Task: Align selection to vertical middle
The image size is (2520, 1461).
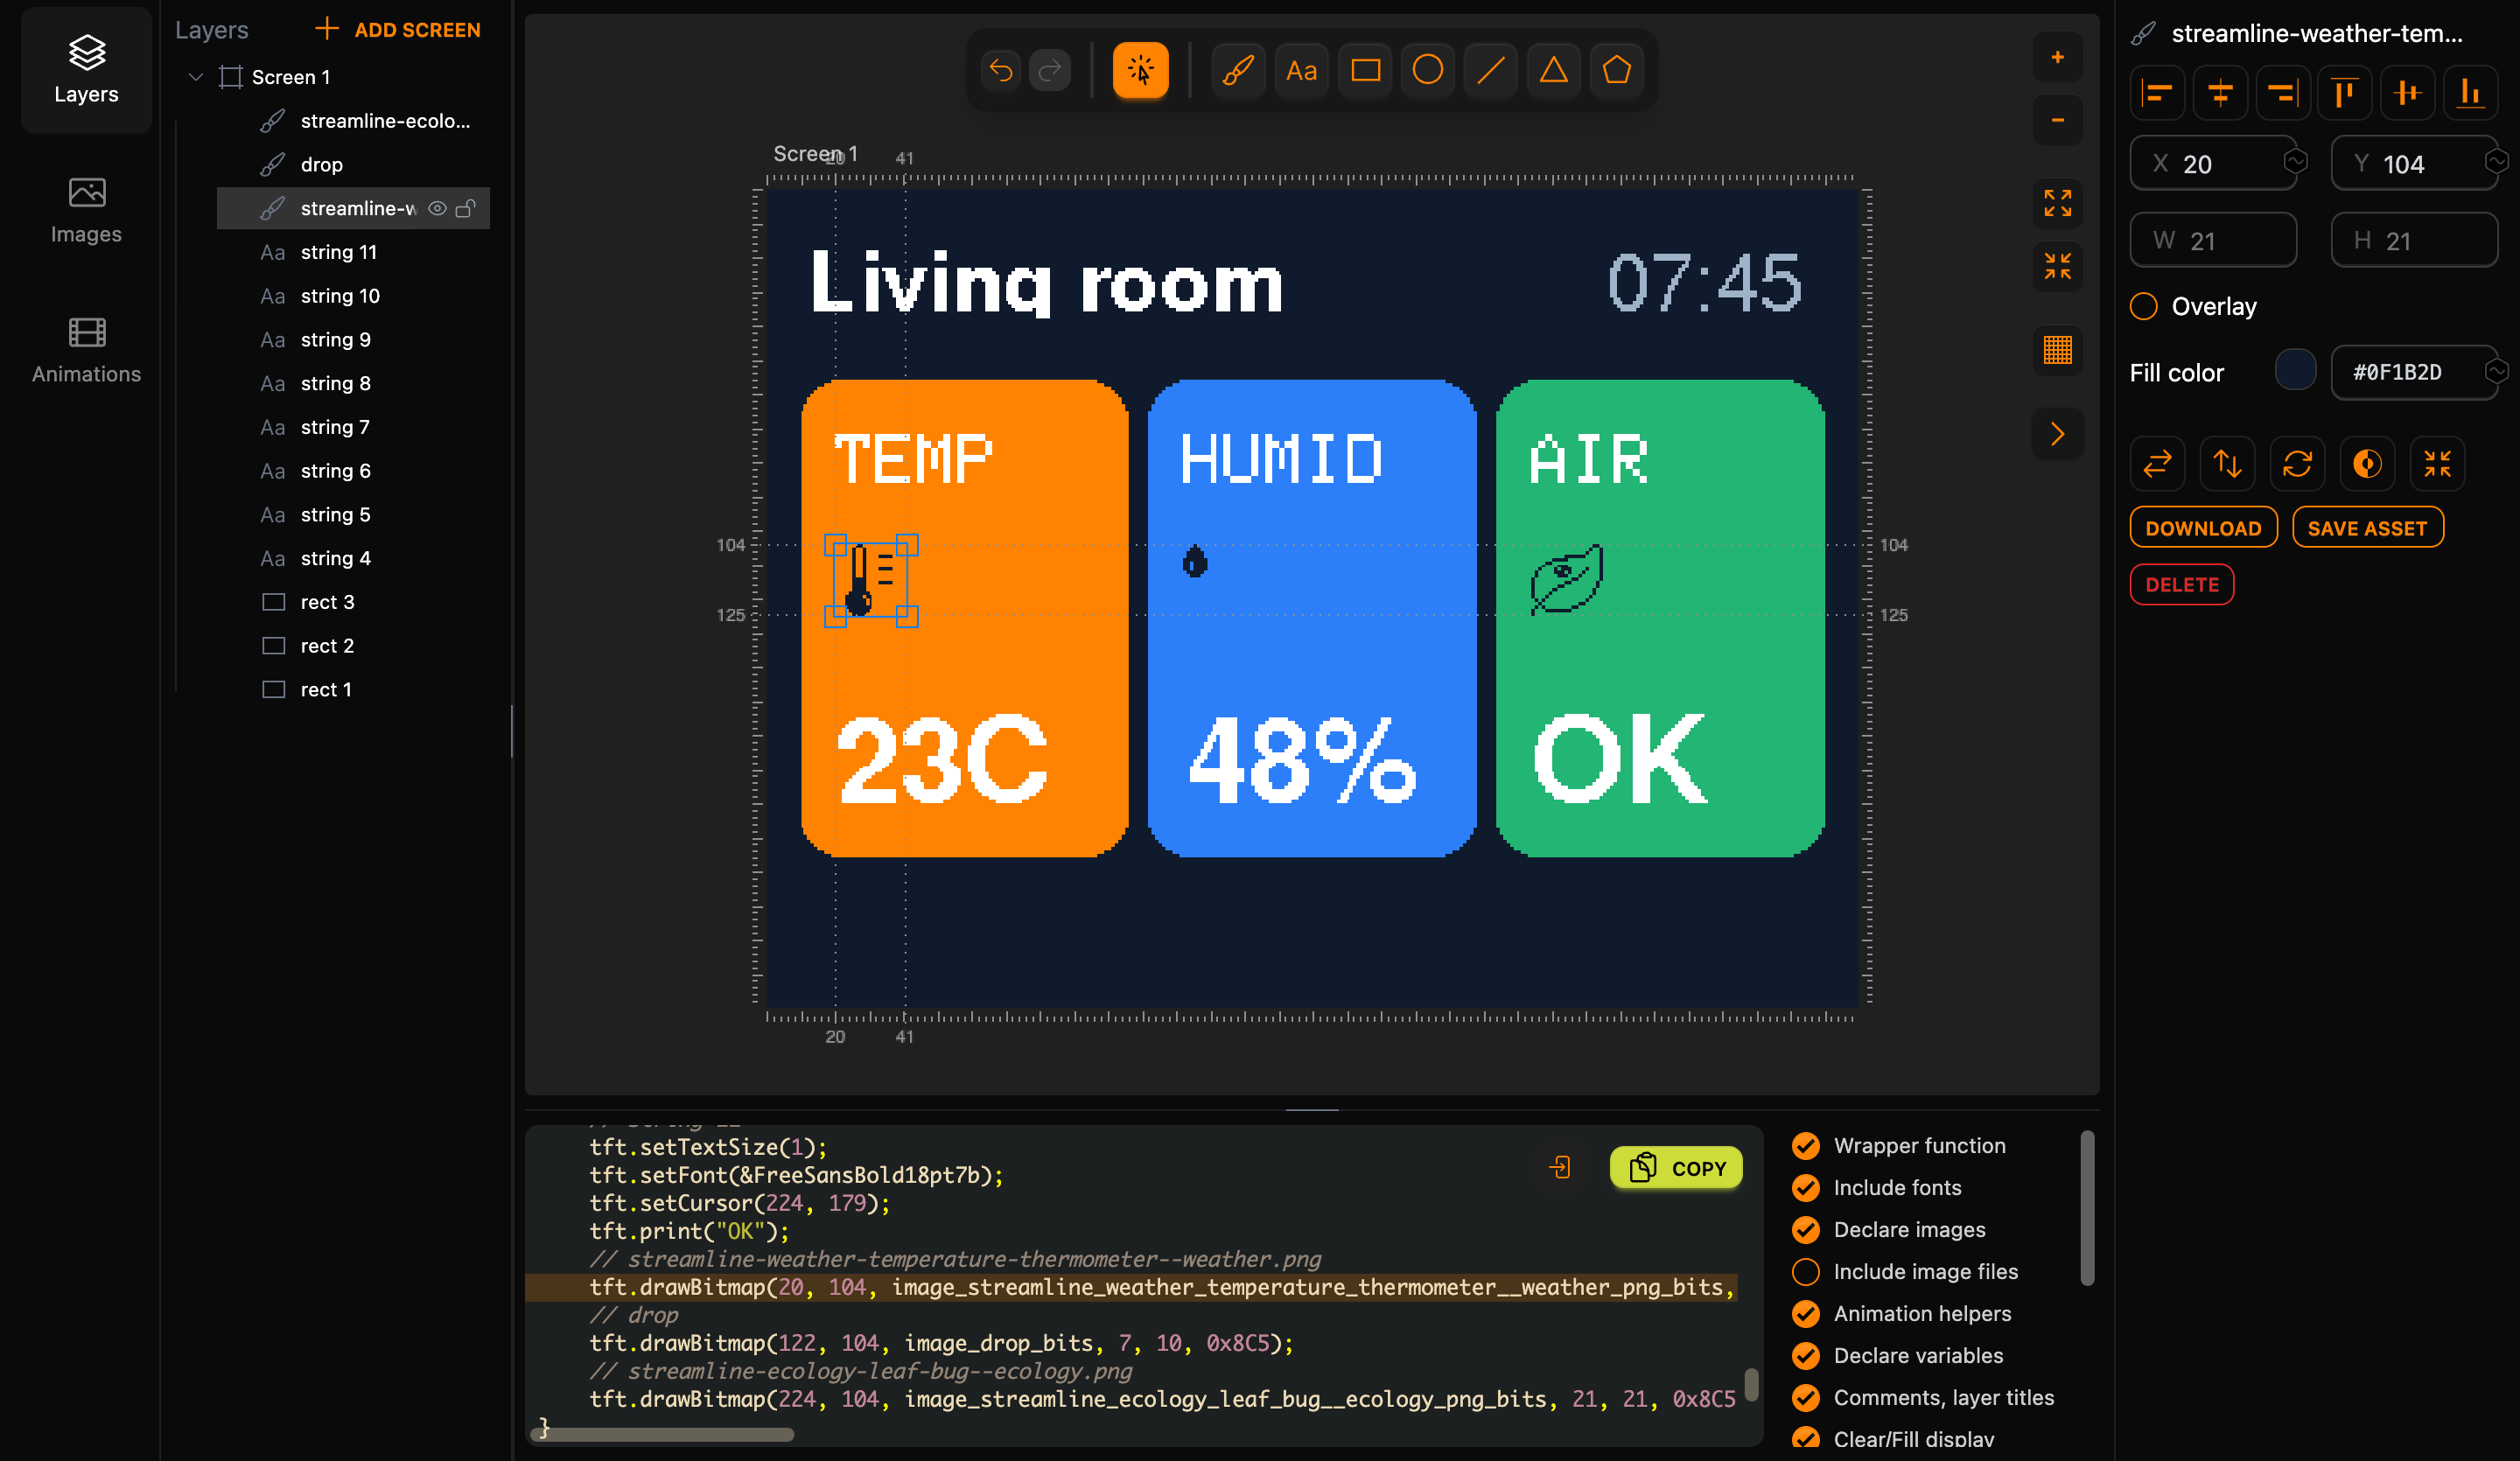Action: coord(2407,93)
